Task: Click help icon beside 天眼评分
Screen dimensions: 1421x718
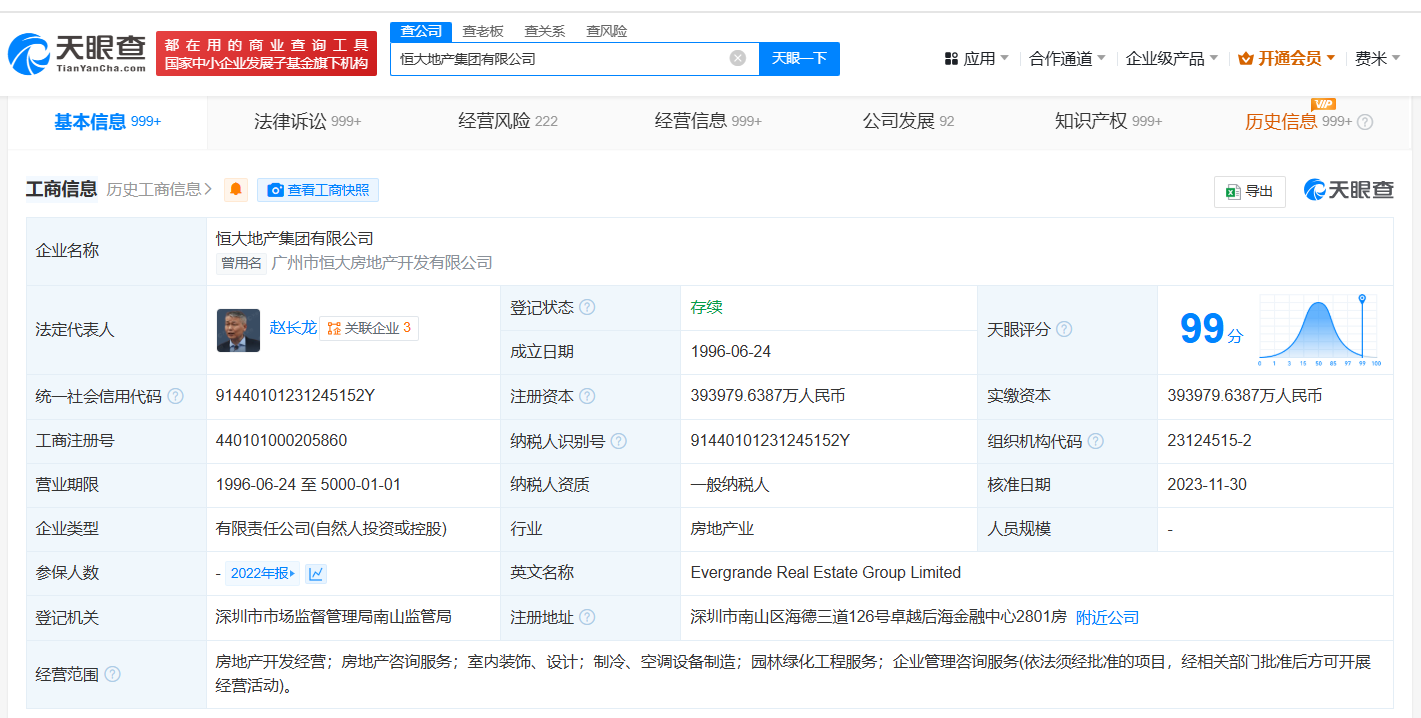Action: 1064,329
